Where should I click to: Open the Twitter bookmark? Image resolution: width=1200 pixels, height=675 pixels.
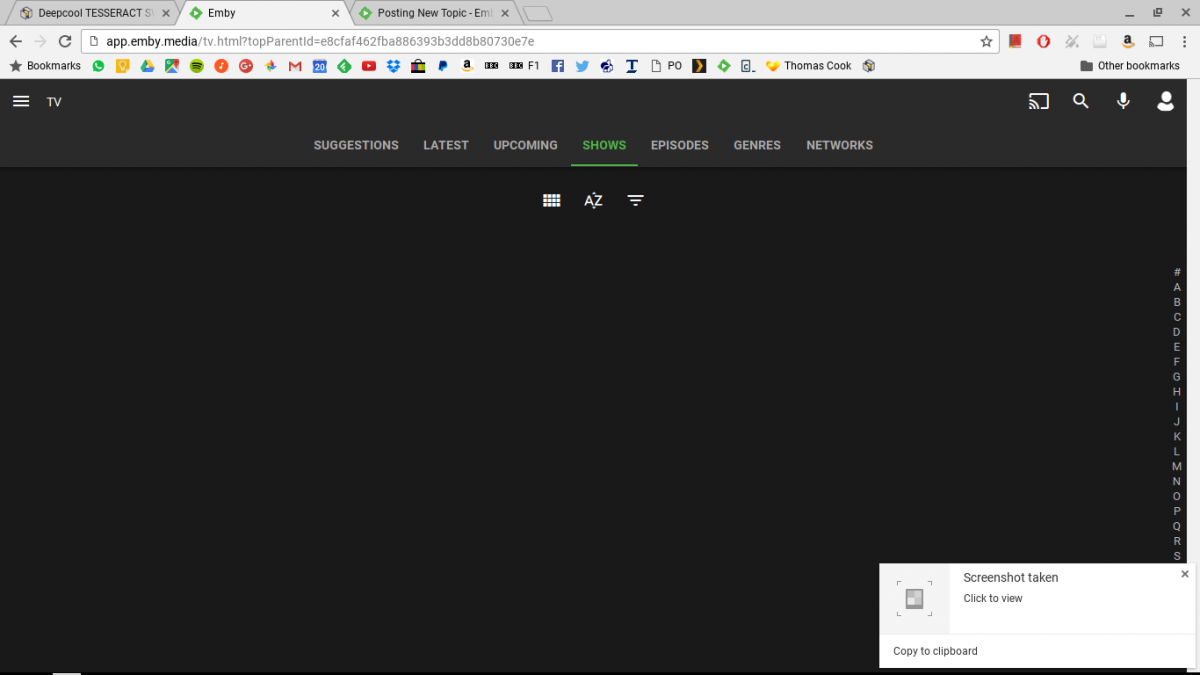(x=582, y=66)
